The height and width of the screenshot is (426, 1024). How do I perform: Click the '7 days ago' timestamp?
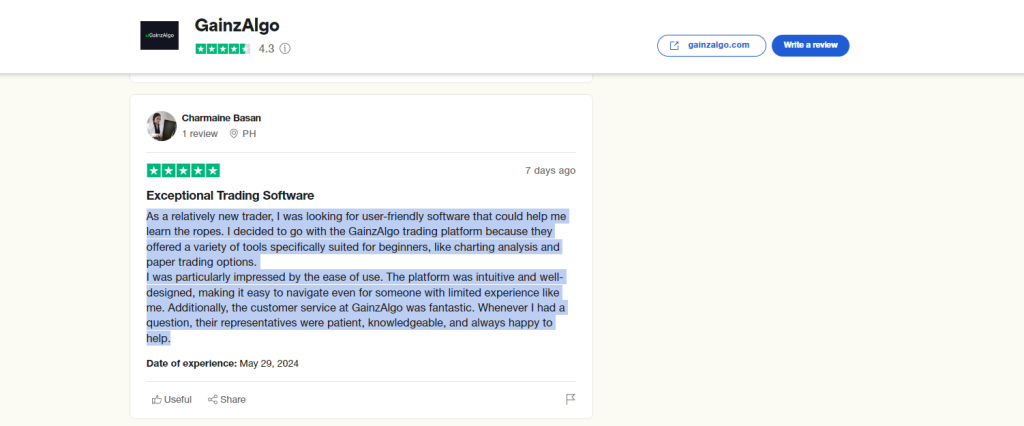click(x=551, y=171)
